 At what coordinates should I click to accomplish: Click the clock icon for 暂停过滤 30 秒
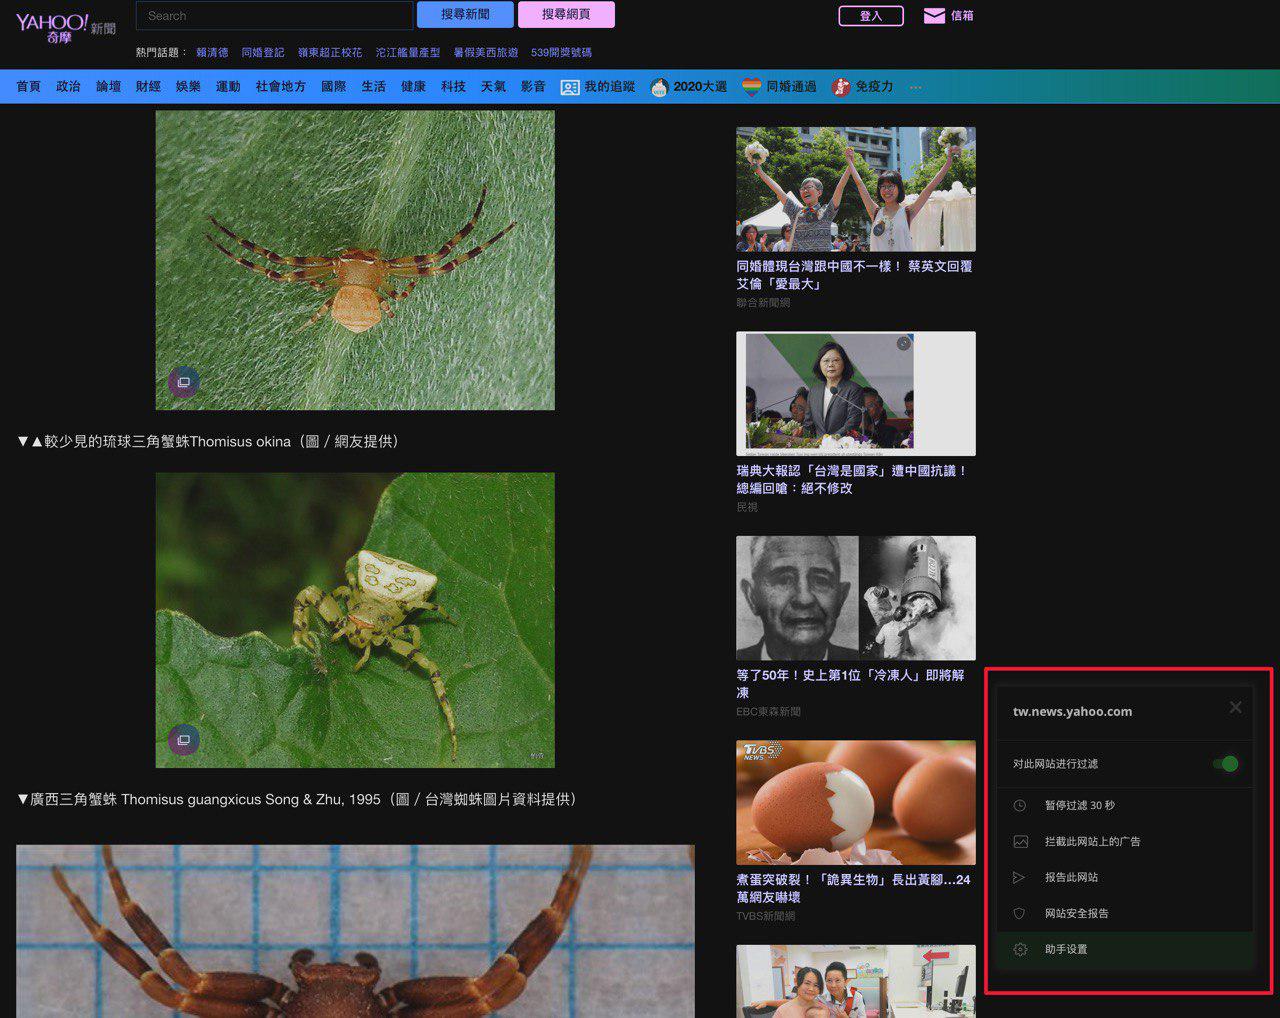coord(1020,805)
